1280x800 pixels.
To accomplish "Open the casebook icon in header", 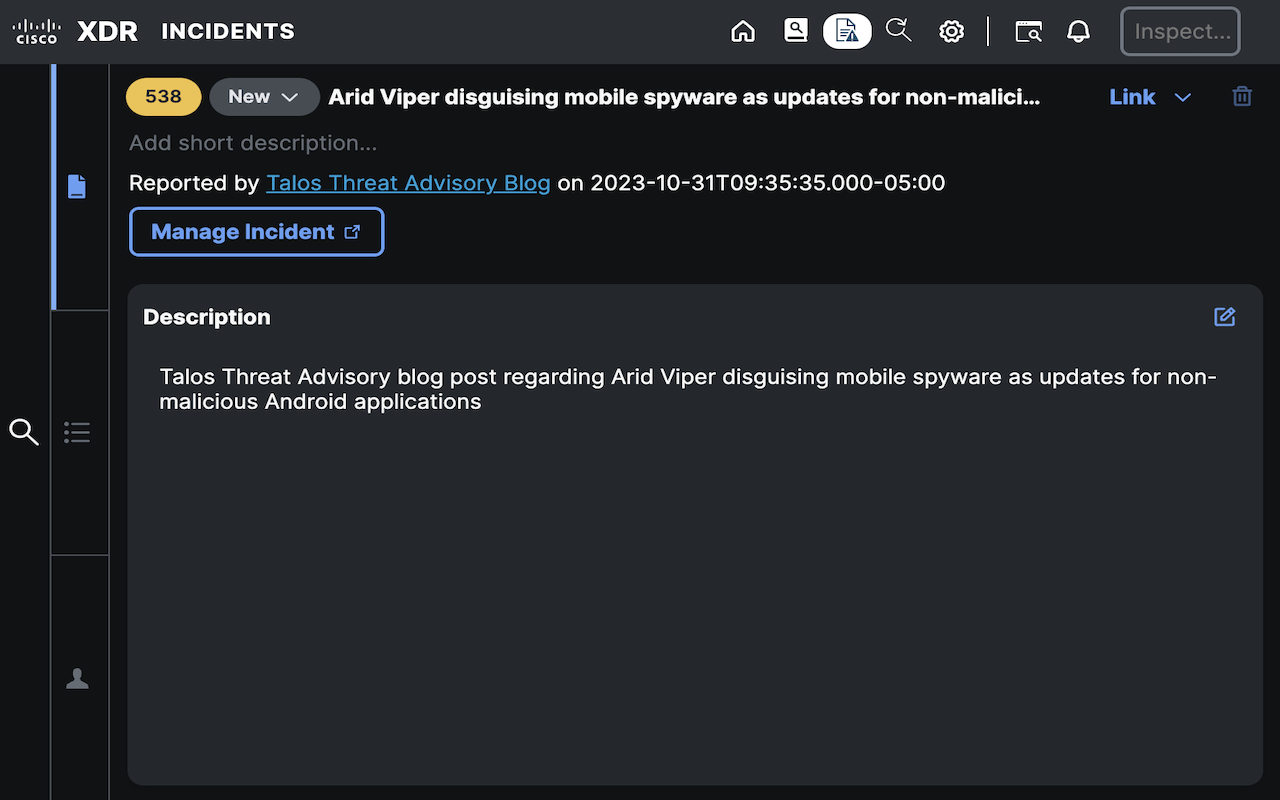I will pos(796,31).
